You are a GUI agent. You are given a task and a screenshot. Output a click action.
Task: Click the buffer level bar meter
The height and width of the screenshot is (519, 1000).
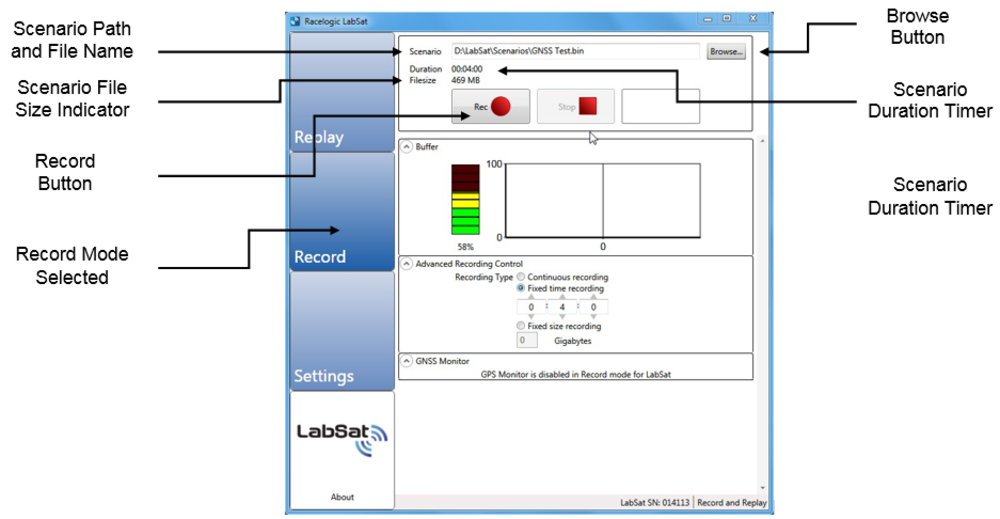point(466,198)
